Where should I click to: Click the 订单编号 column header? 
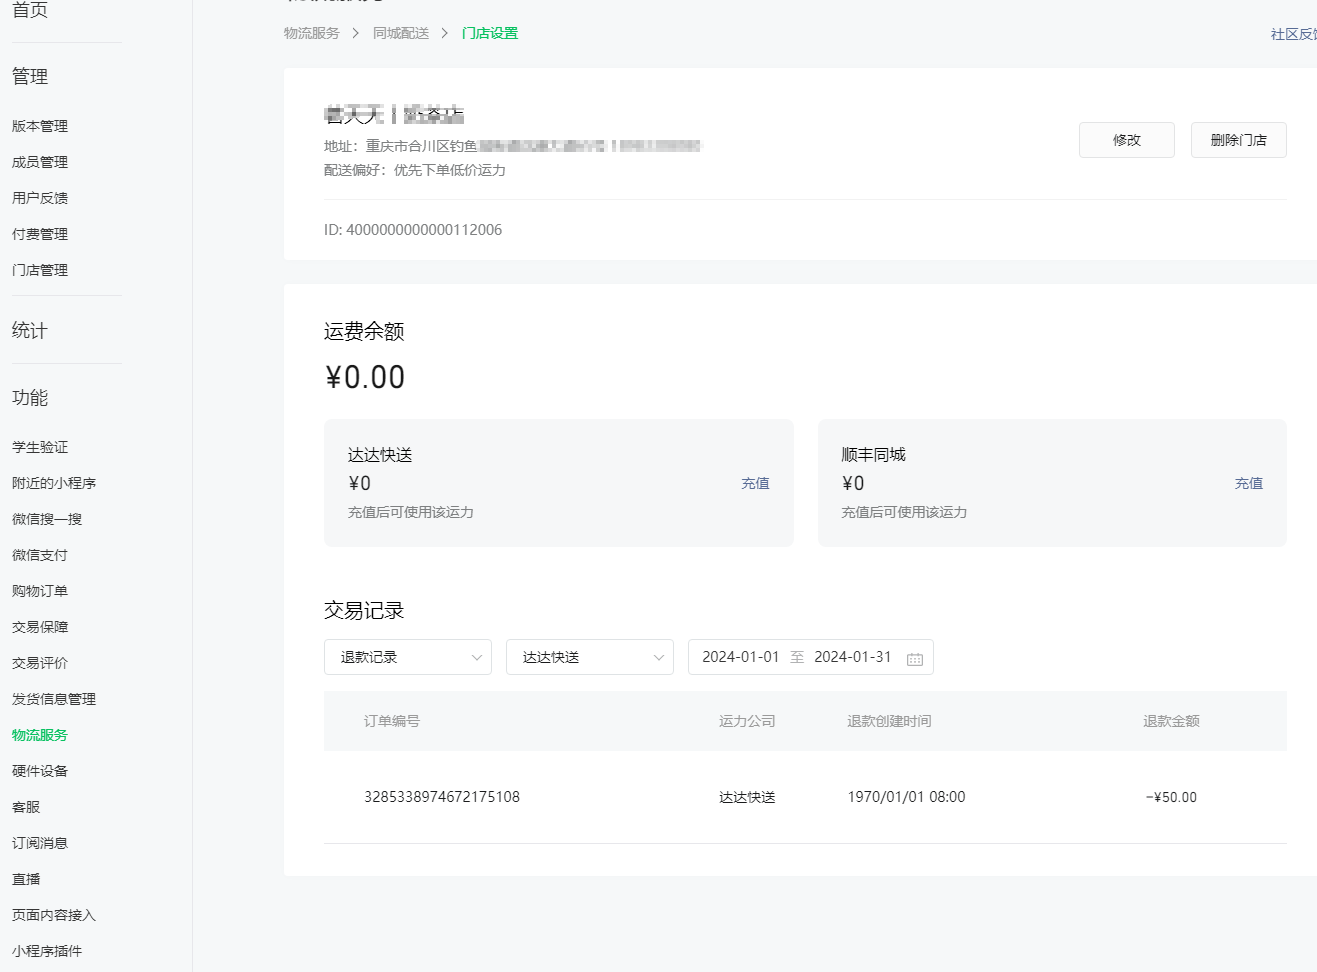point(392,721)
